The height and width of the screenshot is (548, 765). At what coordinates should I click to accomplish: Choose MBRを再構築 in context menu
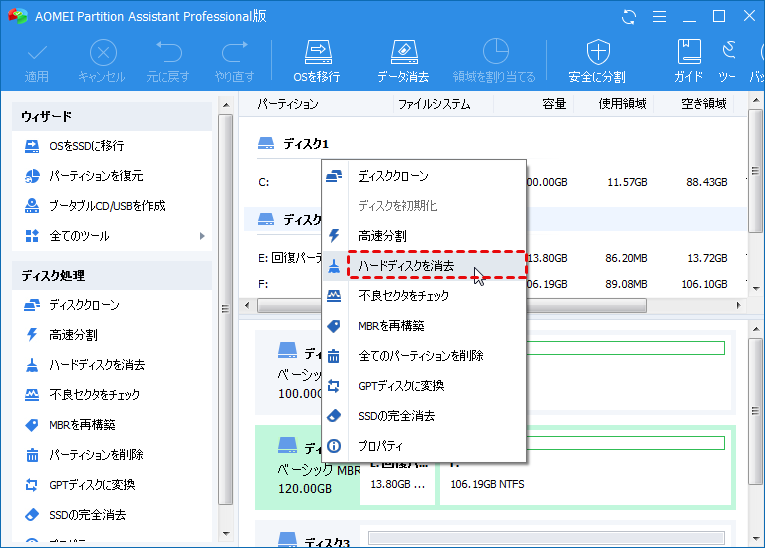click(x=424, y=326)
